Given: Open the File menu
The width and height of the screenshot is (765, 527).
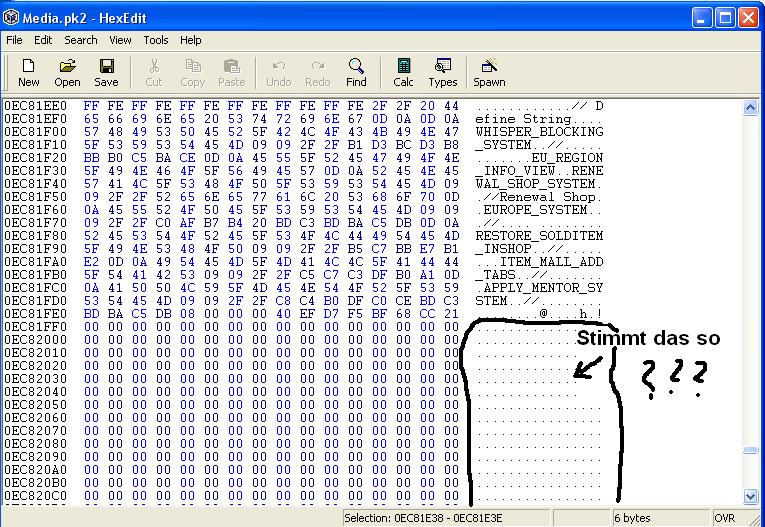Looking at the screenshot, I should [x=14, y=40].
